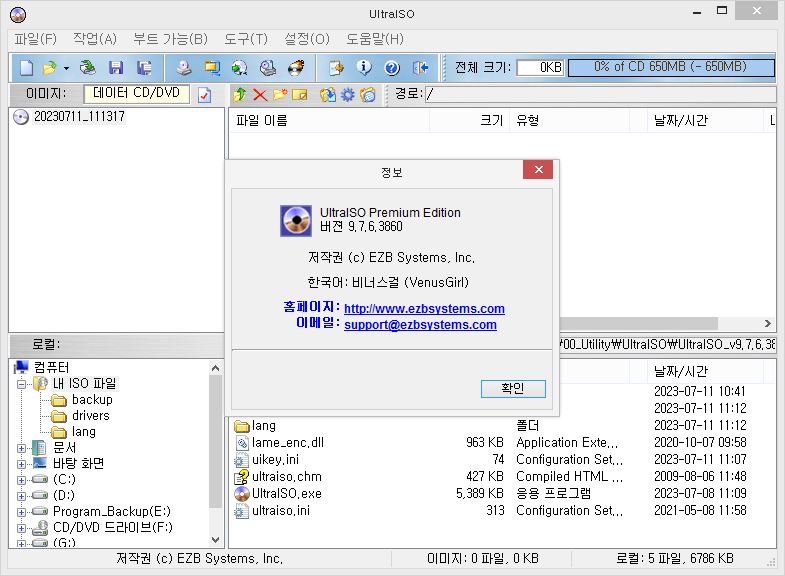
Task: Click the Exit door icon in toolbar
Action: (420, 68)
